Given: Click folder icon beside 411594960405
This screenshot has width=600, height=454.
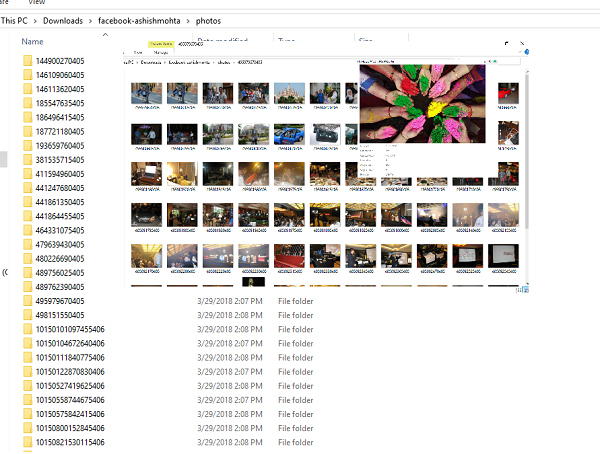Looking at the screenshot, I should (x=28, y=174).
